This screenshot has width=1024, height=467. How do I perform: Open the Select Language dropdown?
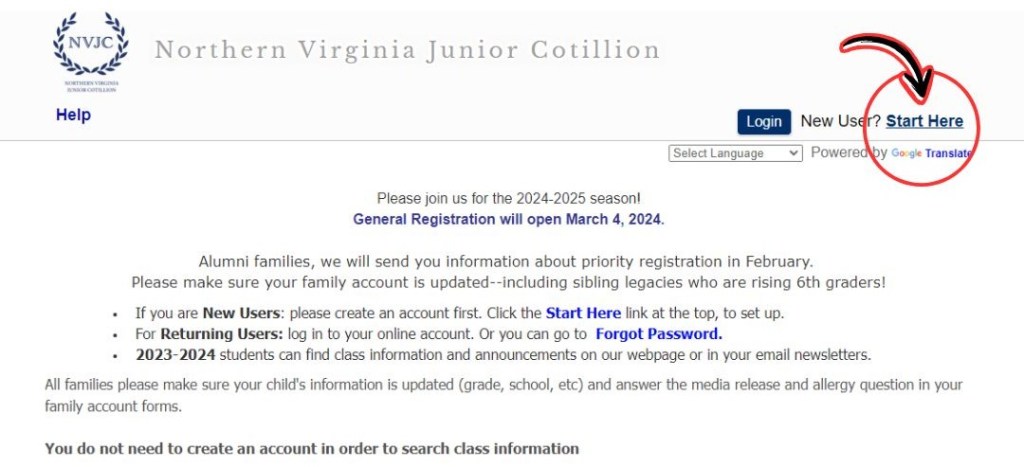735,153
